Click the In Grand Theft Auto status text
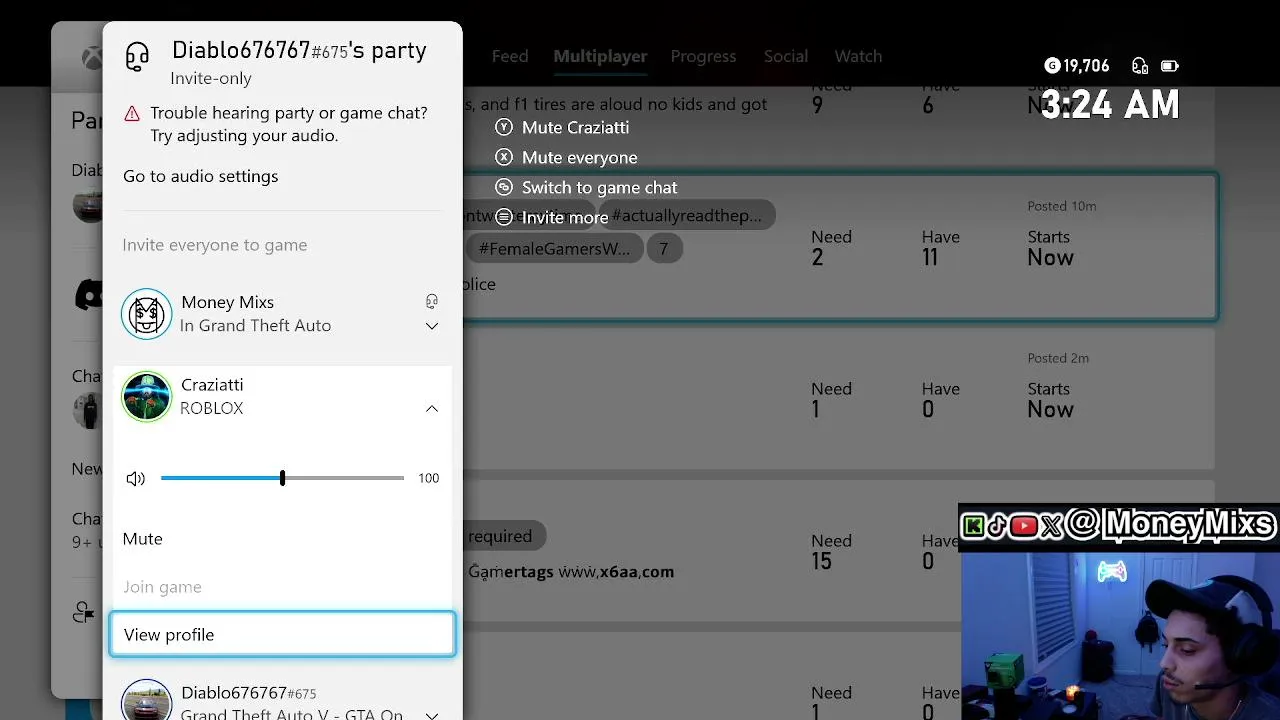Screen dimensions: 1280x720 coord(256,326)
